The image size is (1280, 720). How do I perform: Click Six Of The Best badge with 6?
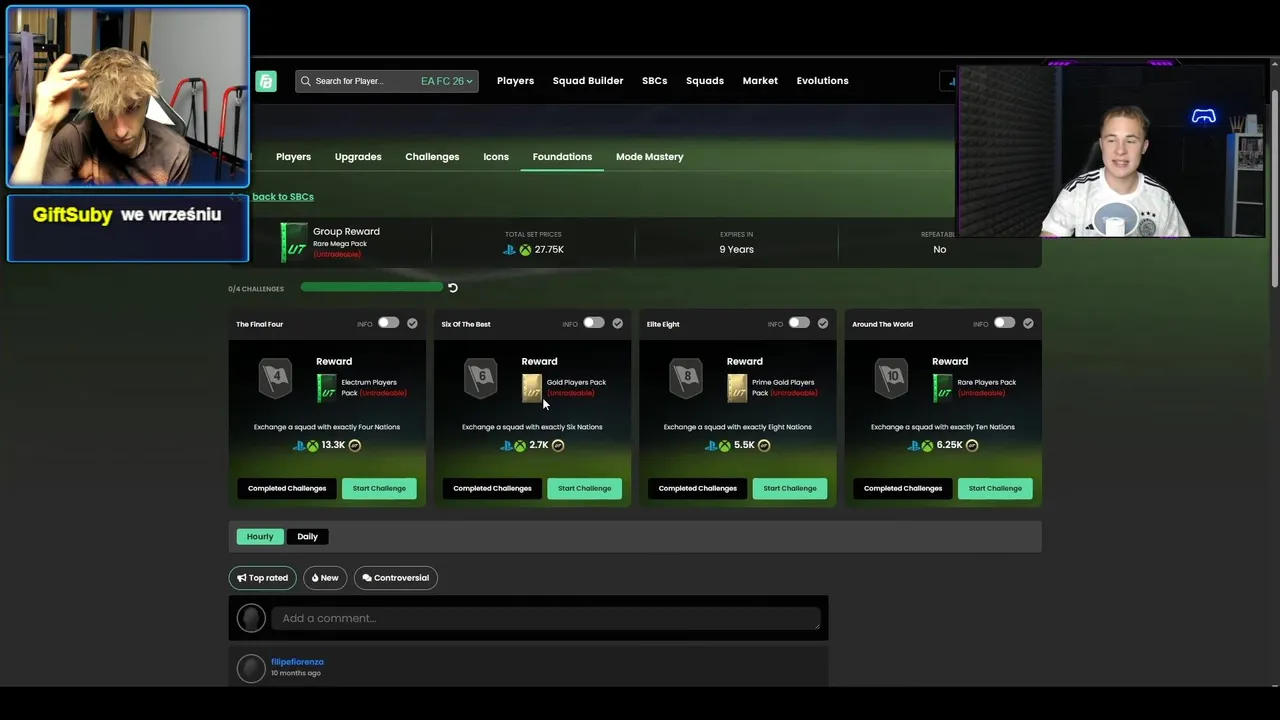[481, 378]
